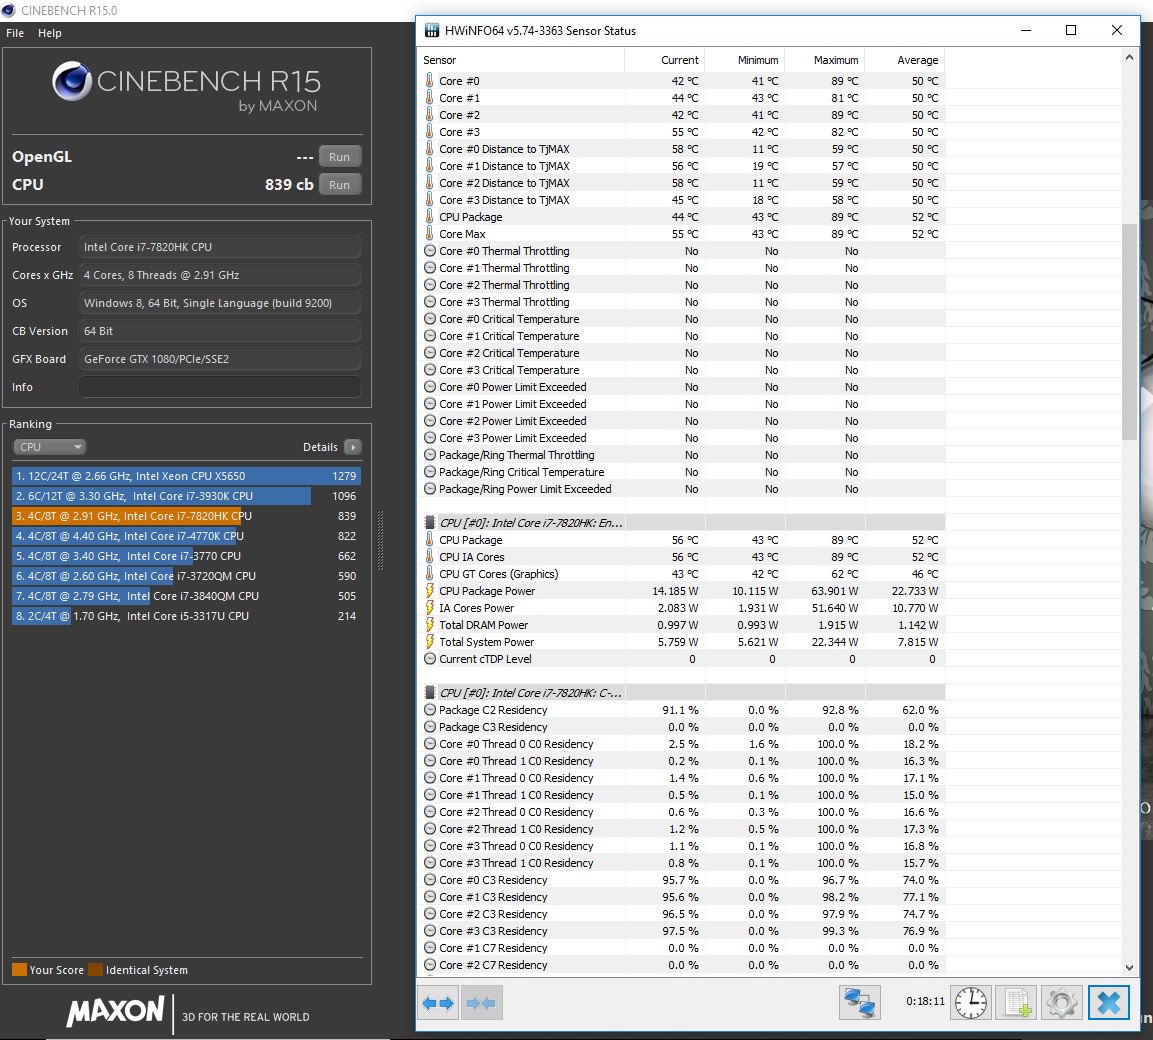This screenshot has height=1040, width=1153.
Task: Open HWiNFO sensor settings gear icon
Action: (x=1062, y=1002)
